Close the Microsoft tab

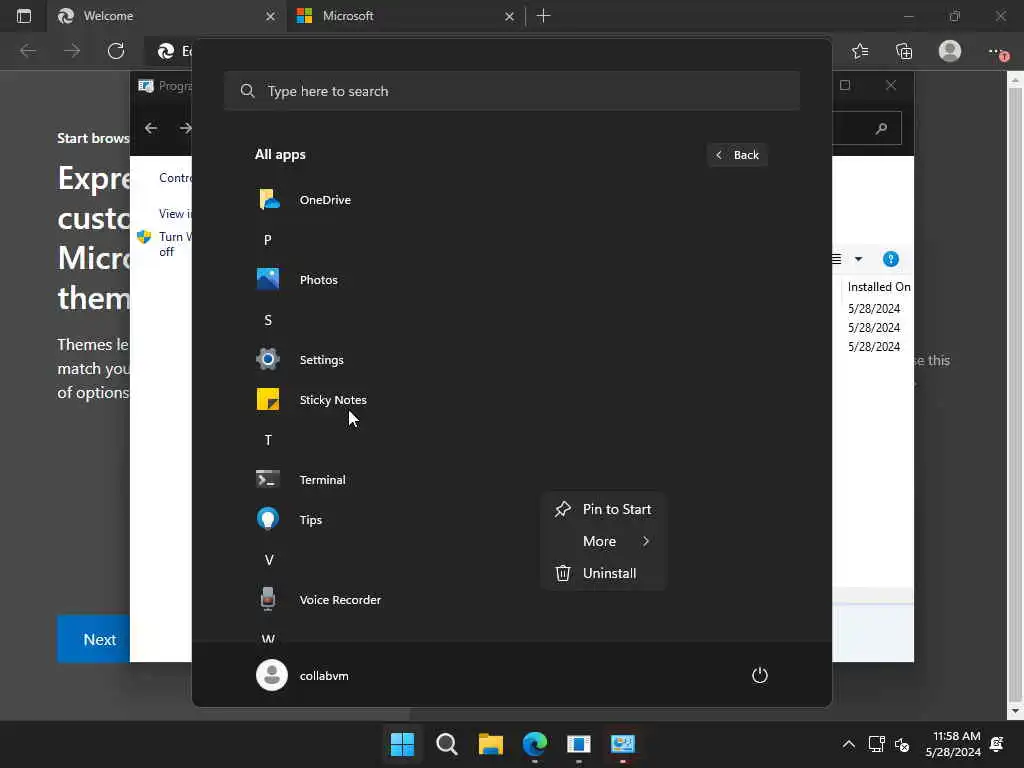[x=509, y=16]
